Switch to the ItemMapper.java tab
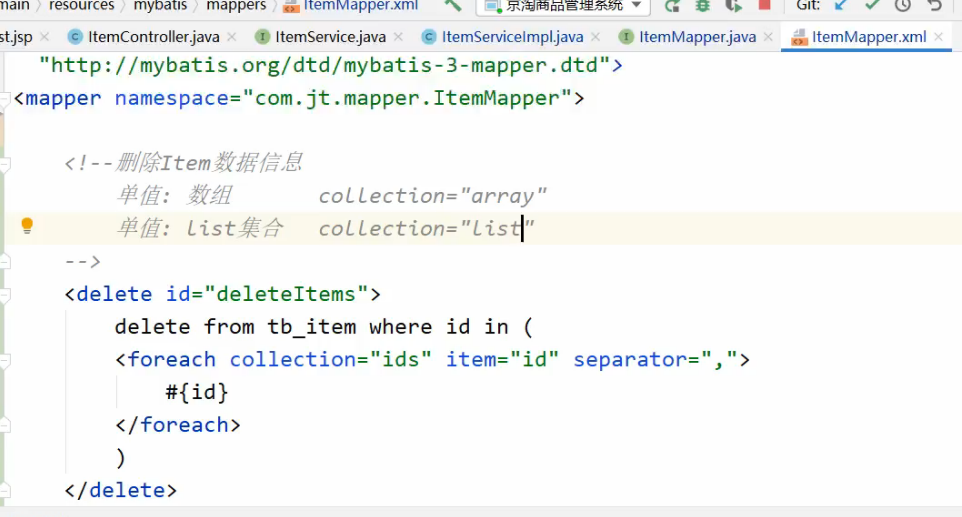This screenshot has width=962, height=517. pyautogui.click(x=697, y=37)
